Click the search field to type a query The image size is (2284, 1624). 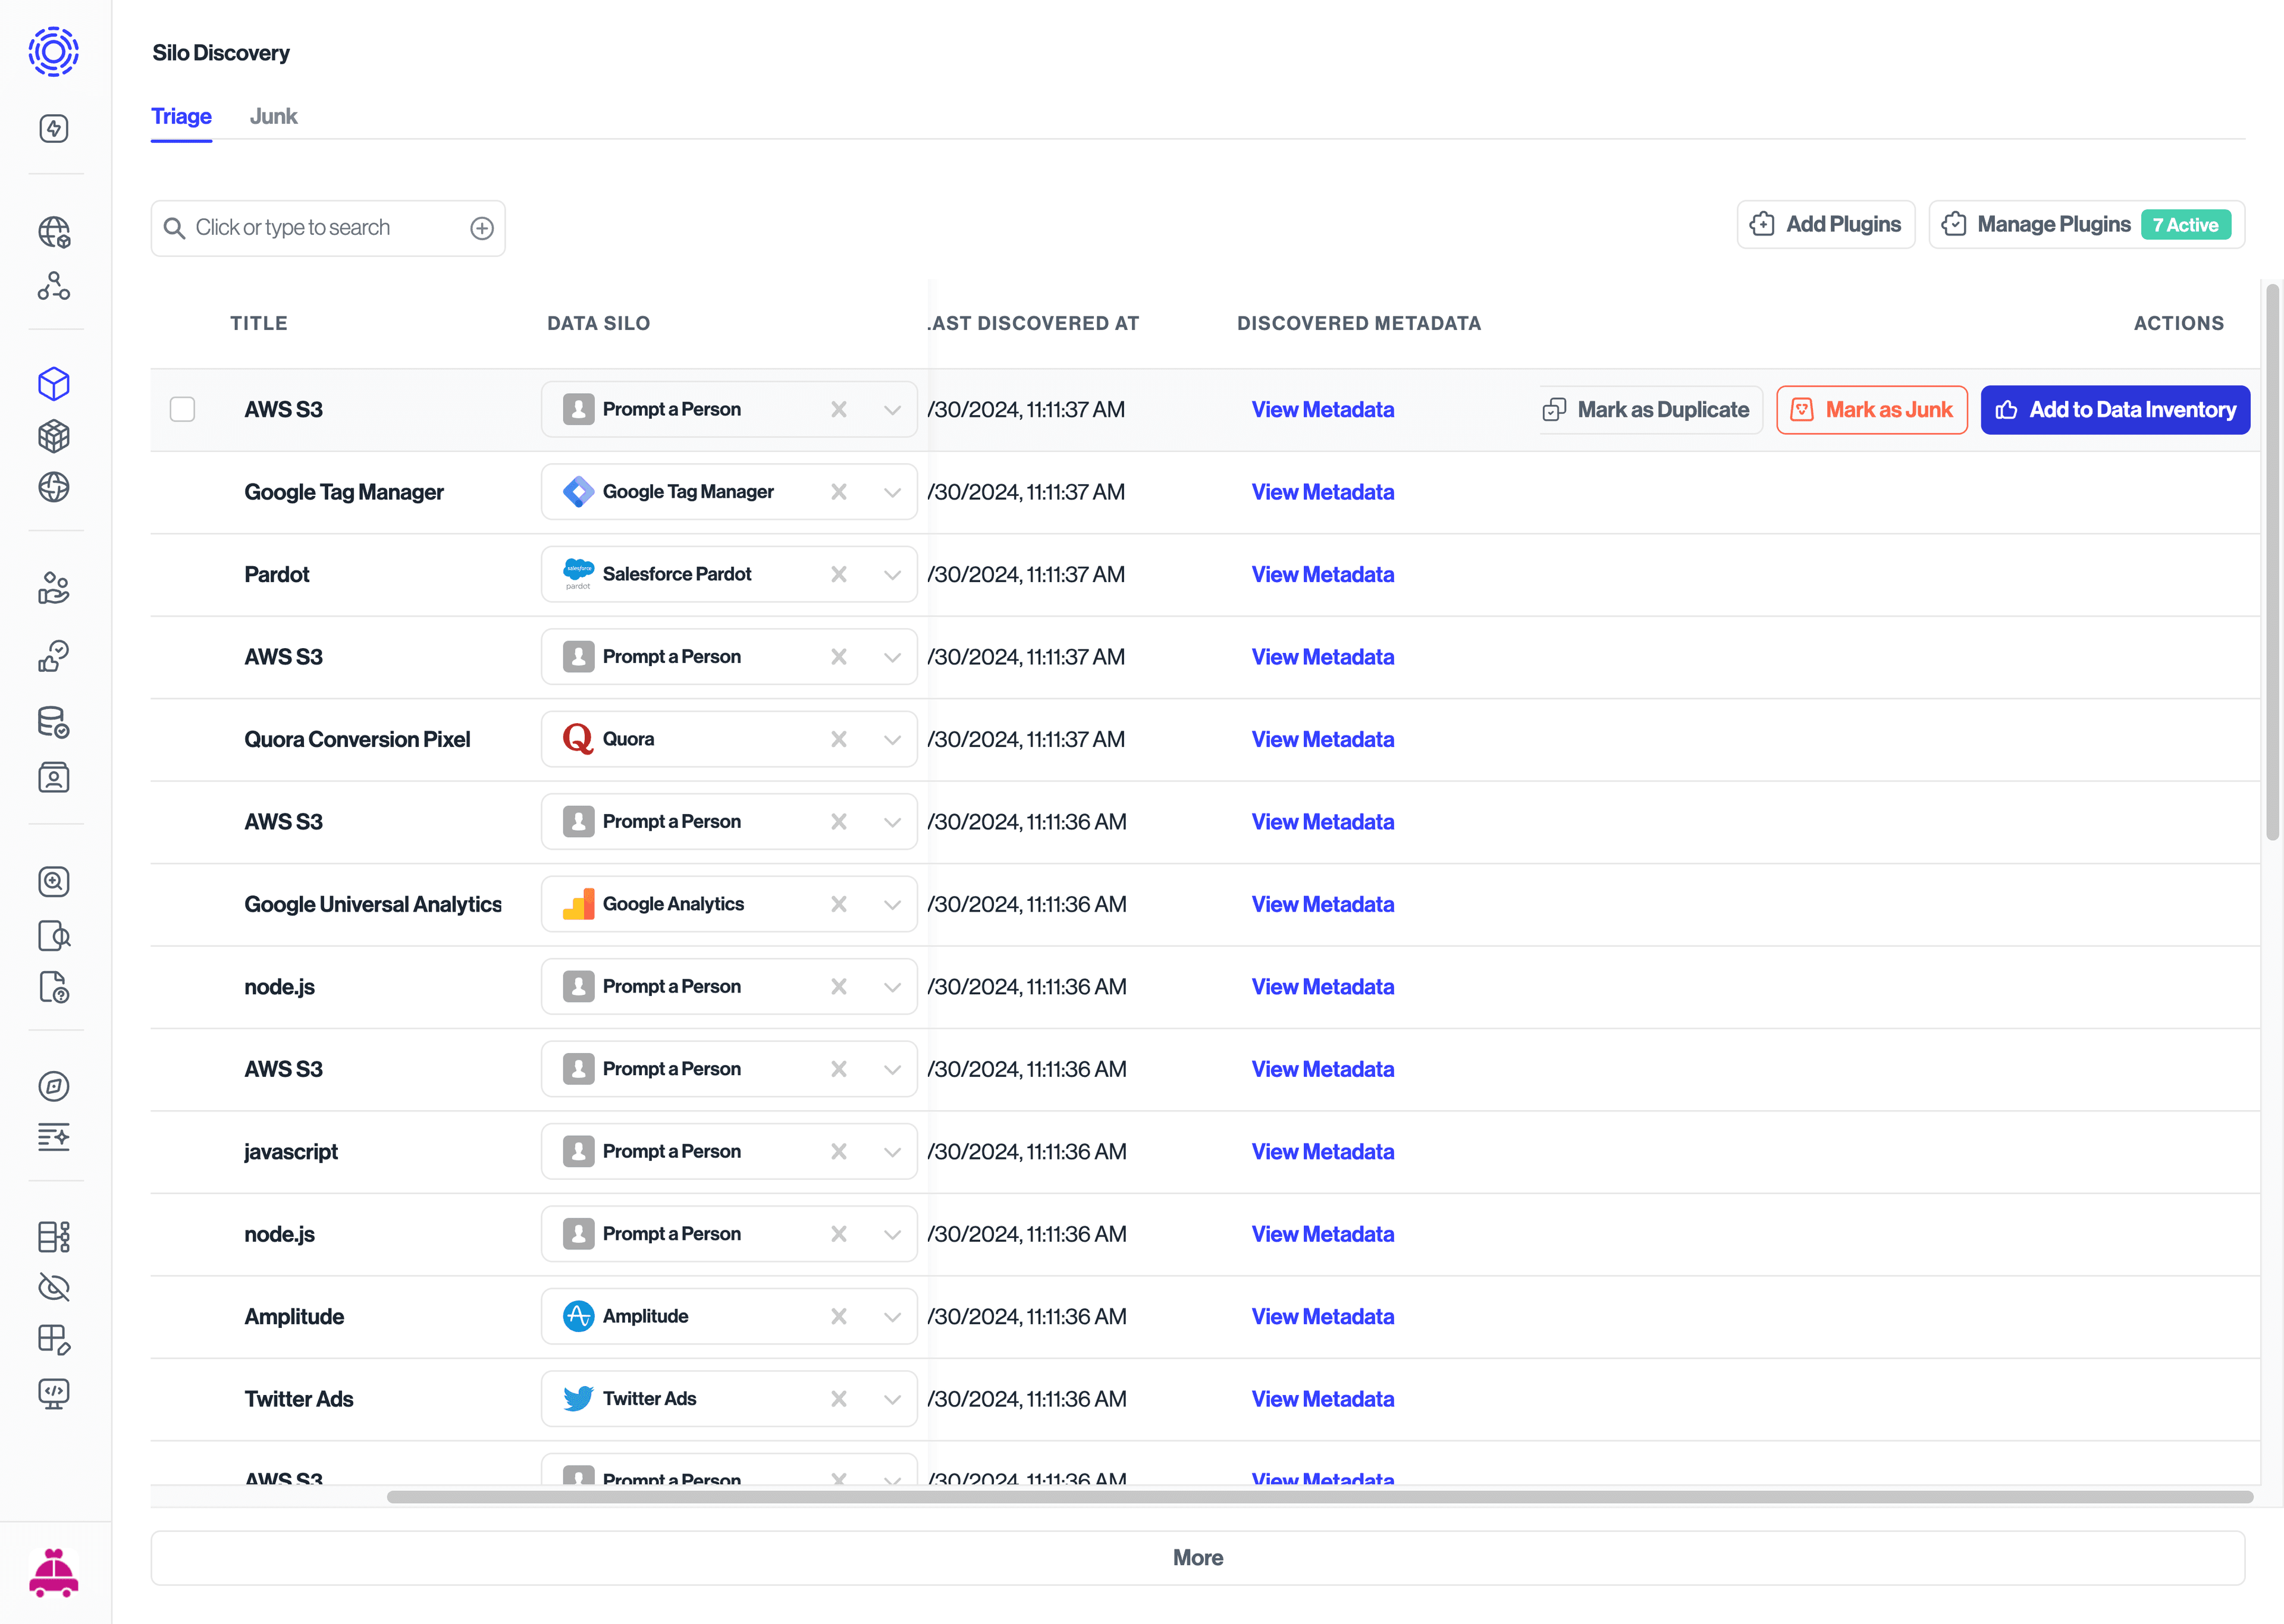click(320, 228)
